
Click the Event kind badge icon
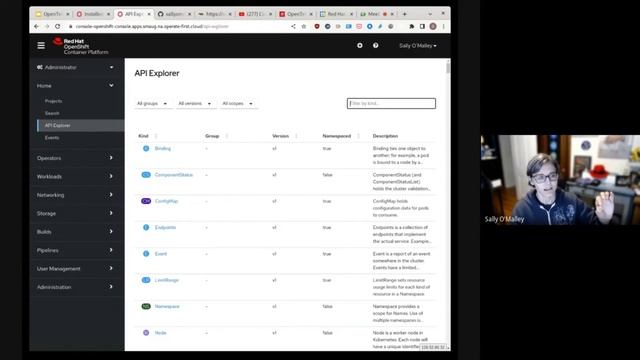pyautogui.click(x=146, y=254)
